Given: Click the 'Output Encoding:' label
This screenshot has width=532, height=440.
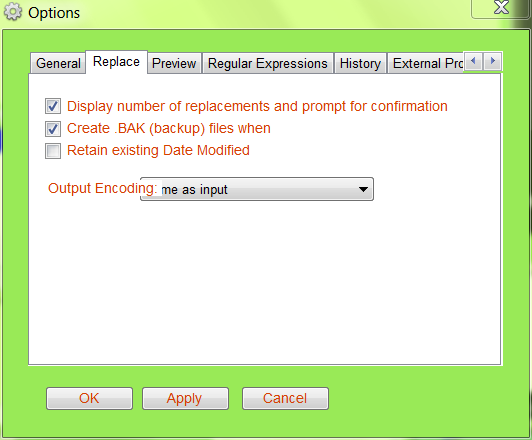Looking at the screenshot, I should (x=102, y=188).
